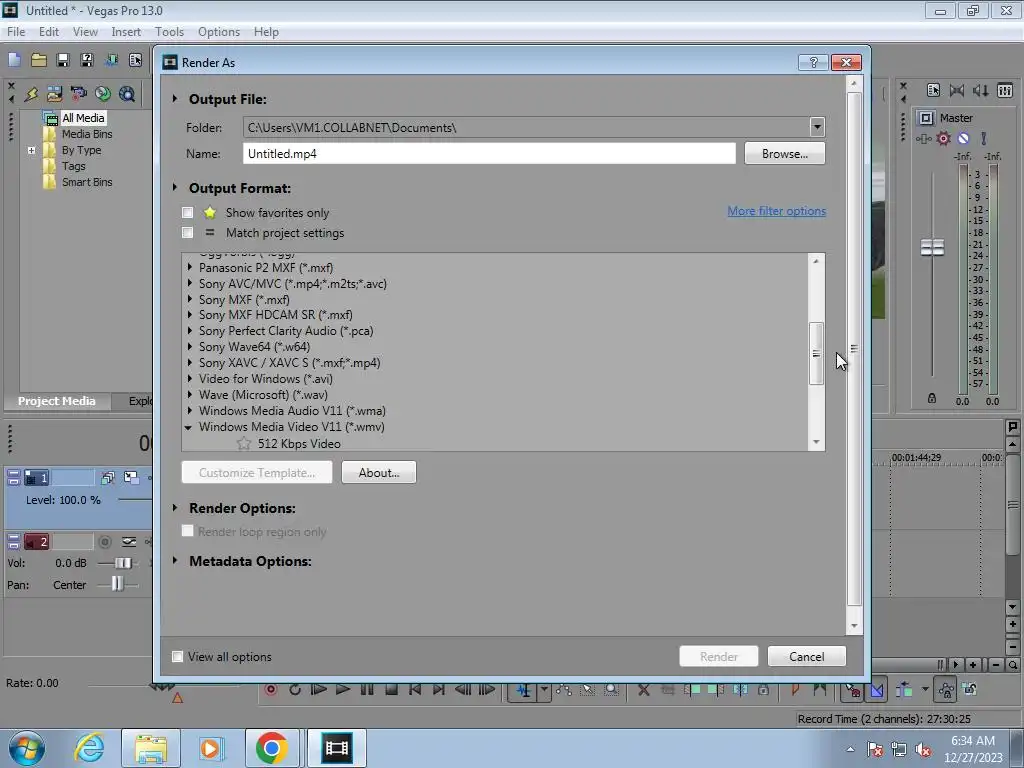Viewport: 1024px width, 768px height.
Task: Click the Normal Edit tool icon
Action: click(x=523, y=690)
